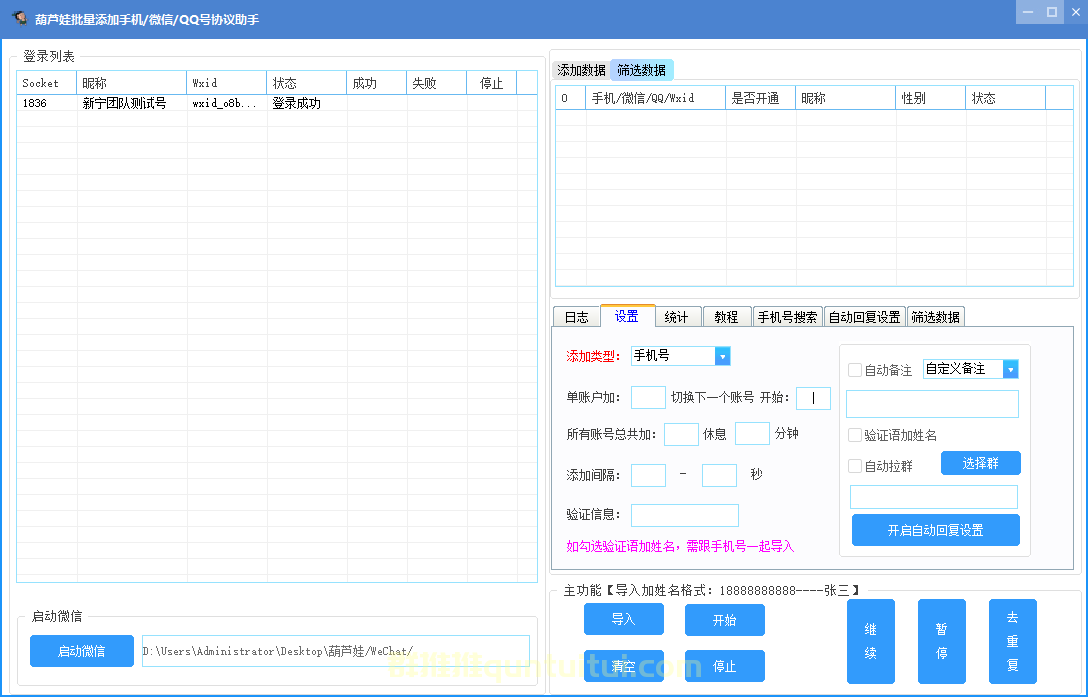Switch to the 统计 tab

pyautogui.click(x=677, y=317)
